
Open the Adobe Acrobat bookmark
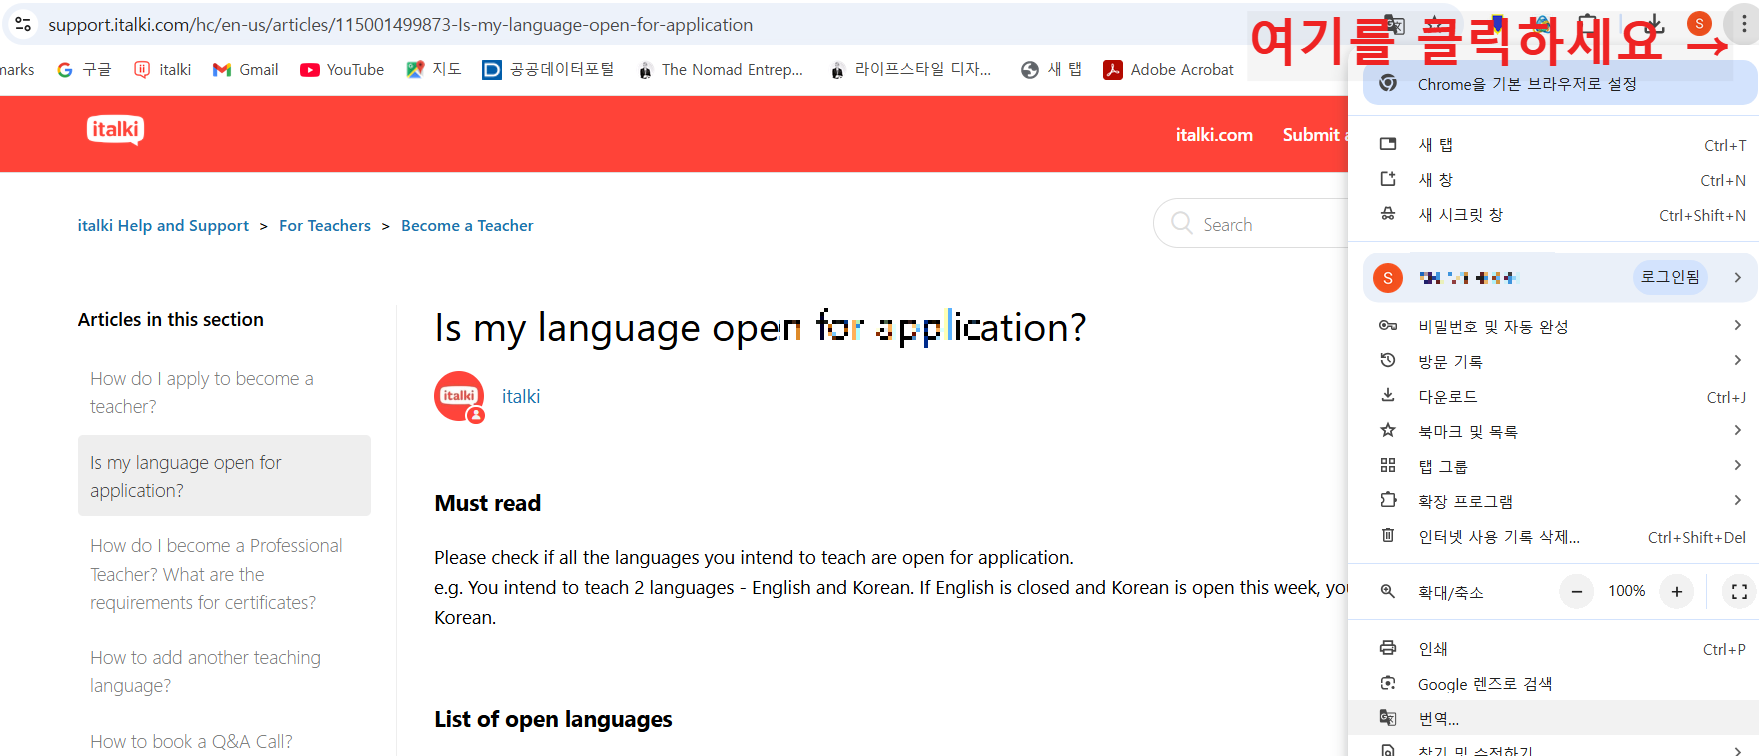(1169, 69)
